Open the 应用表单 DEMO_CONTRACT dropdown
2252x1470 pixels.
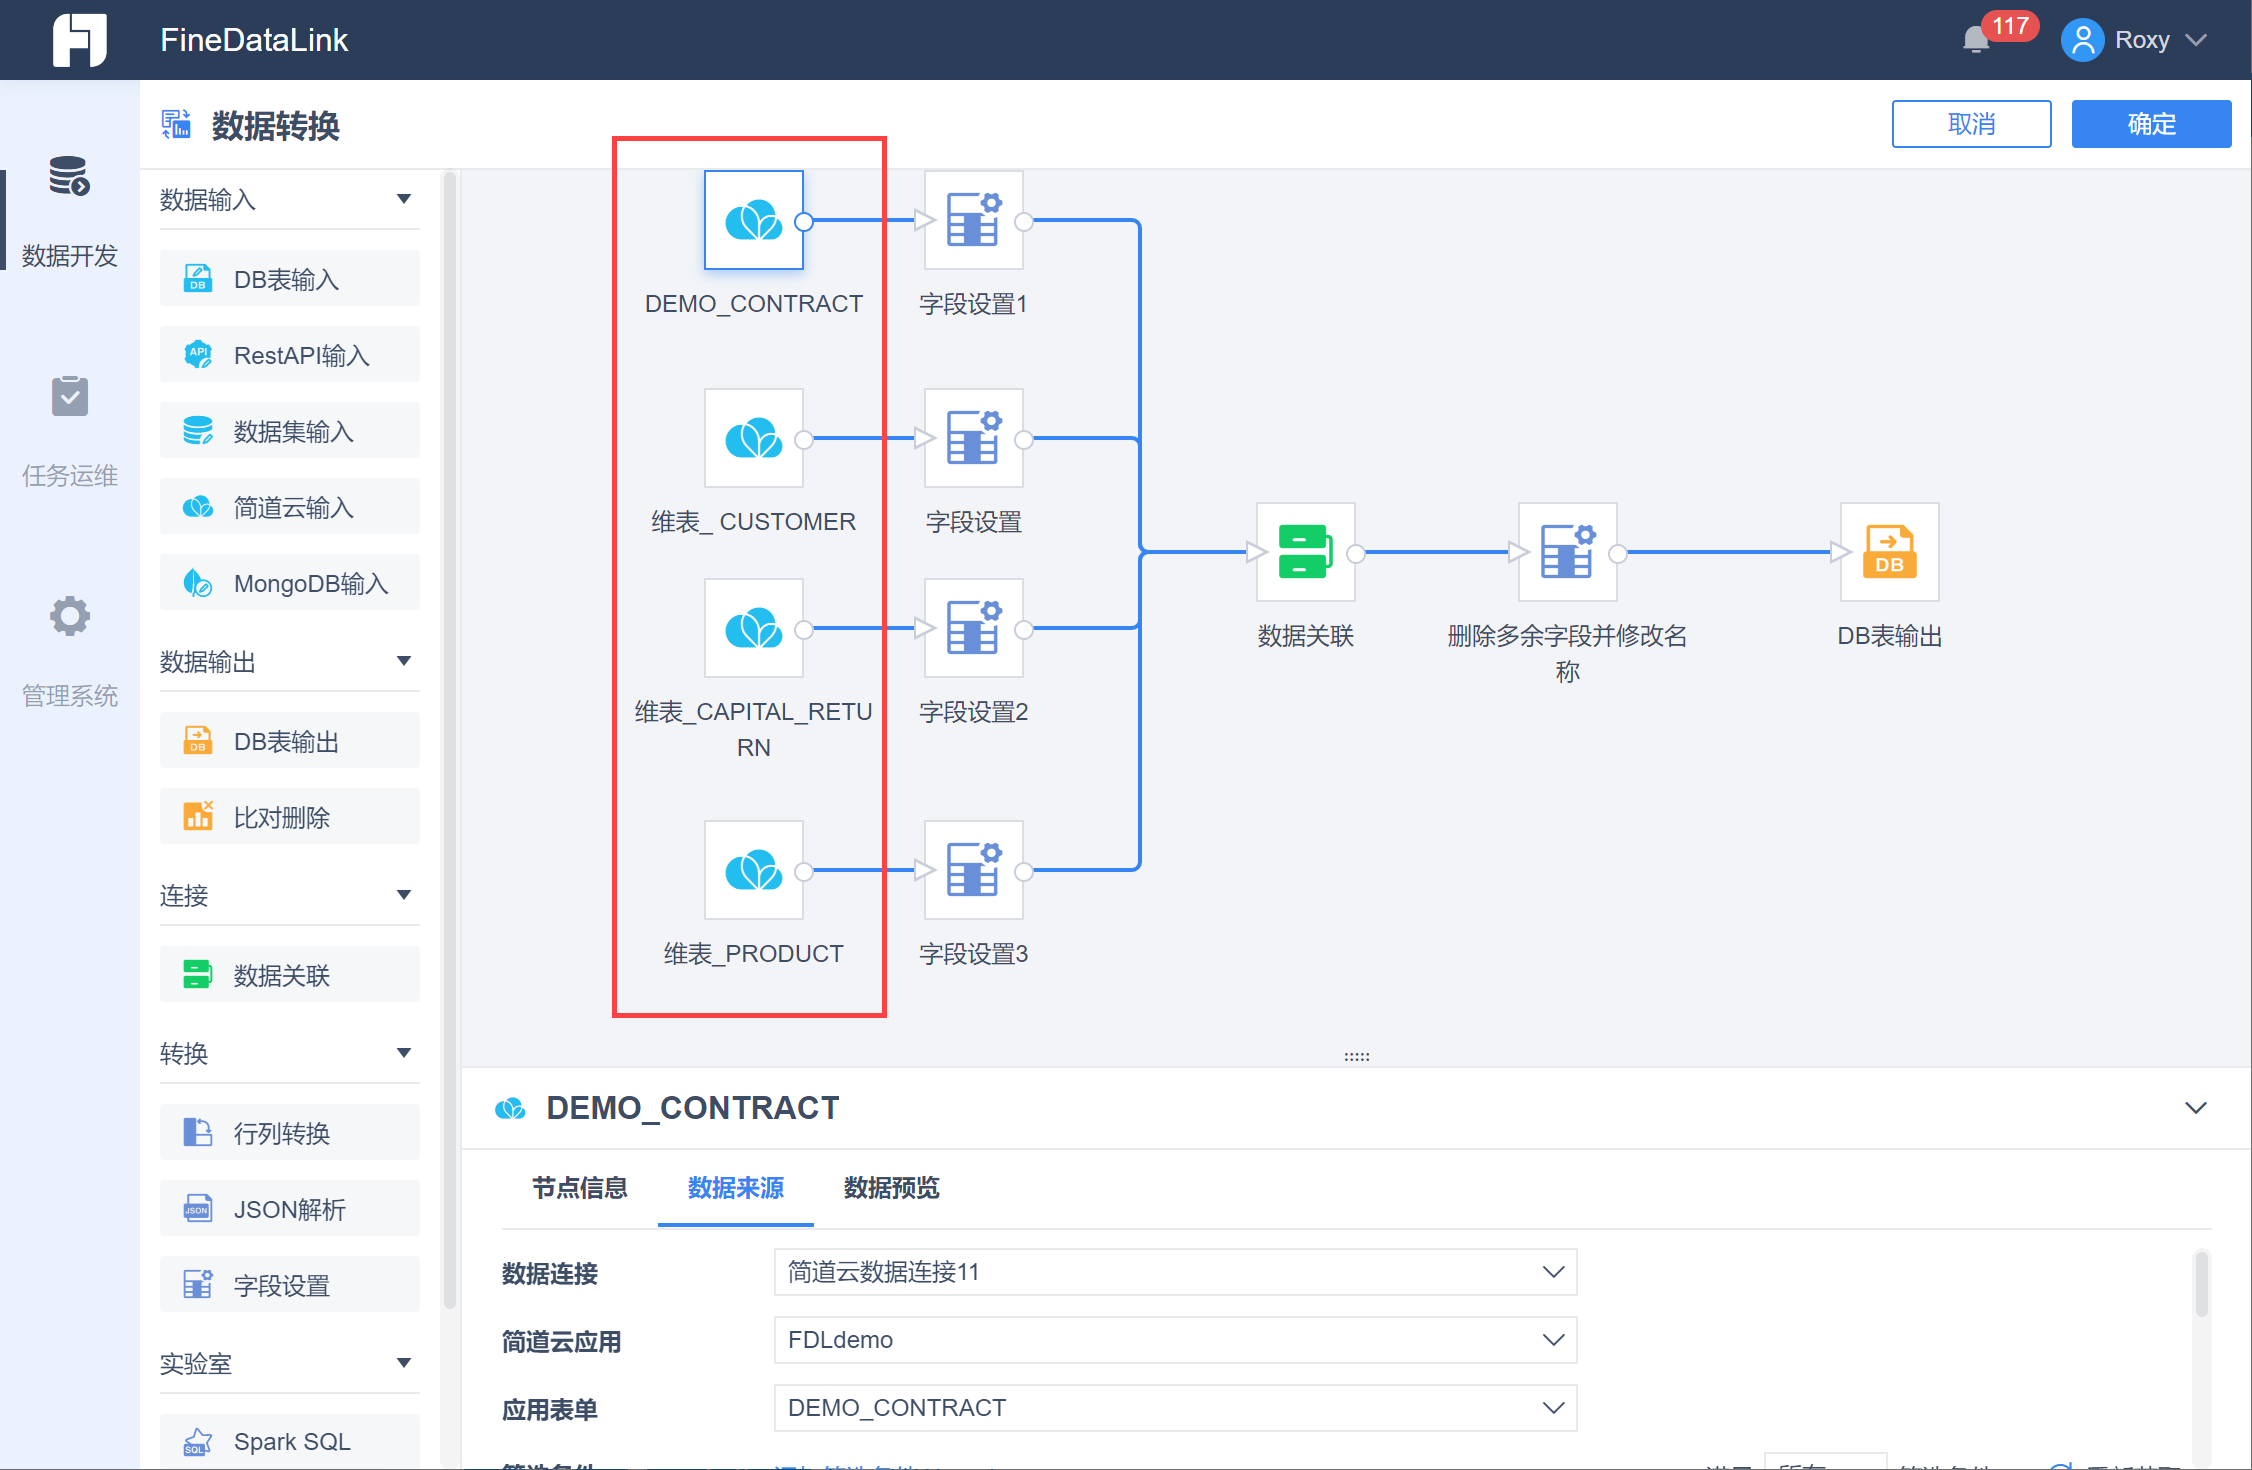coord(1175,1408)
